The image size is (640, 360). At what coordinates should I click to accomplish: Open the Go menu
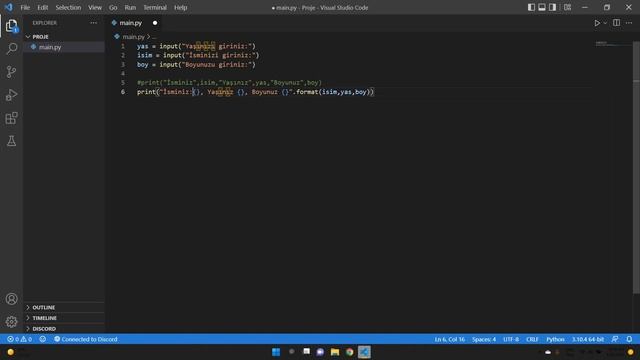click(x=113, y=7)
